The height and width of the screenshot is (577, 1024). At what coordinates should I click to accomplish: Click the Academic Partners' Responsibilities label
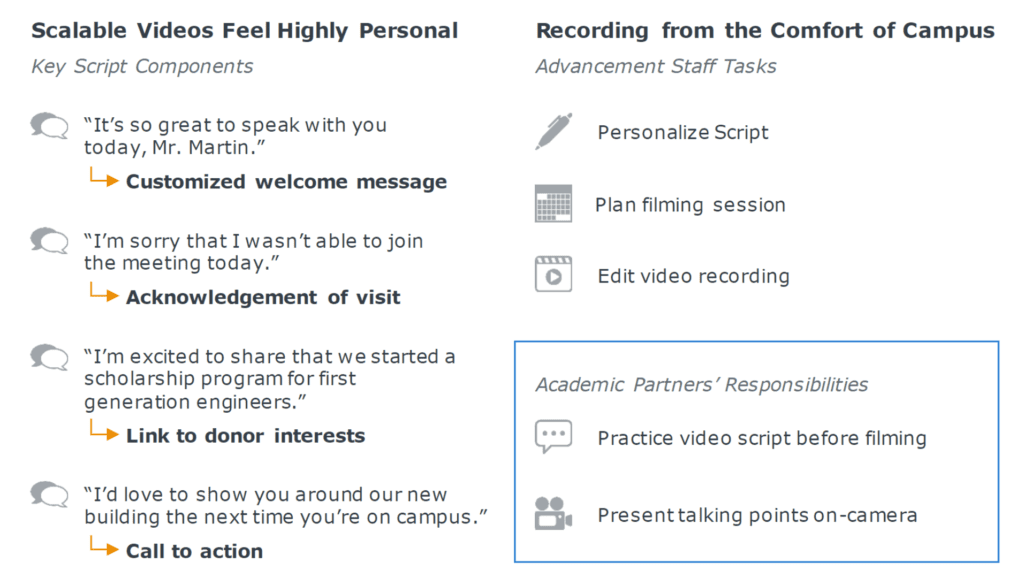(702, 384)
